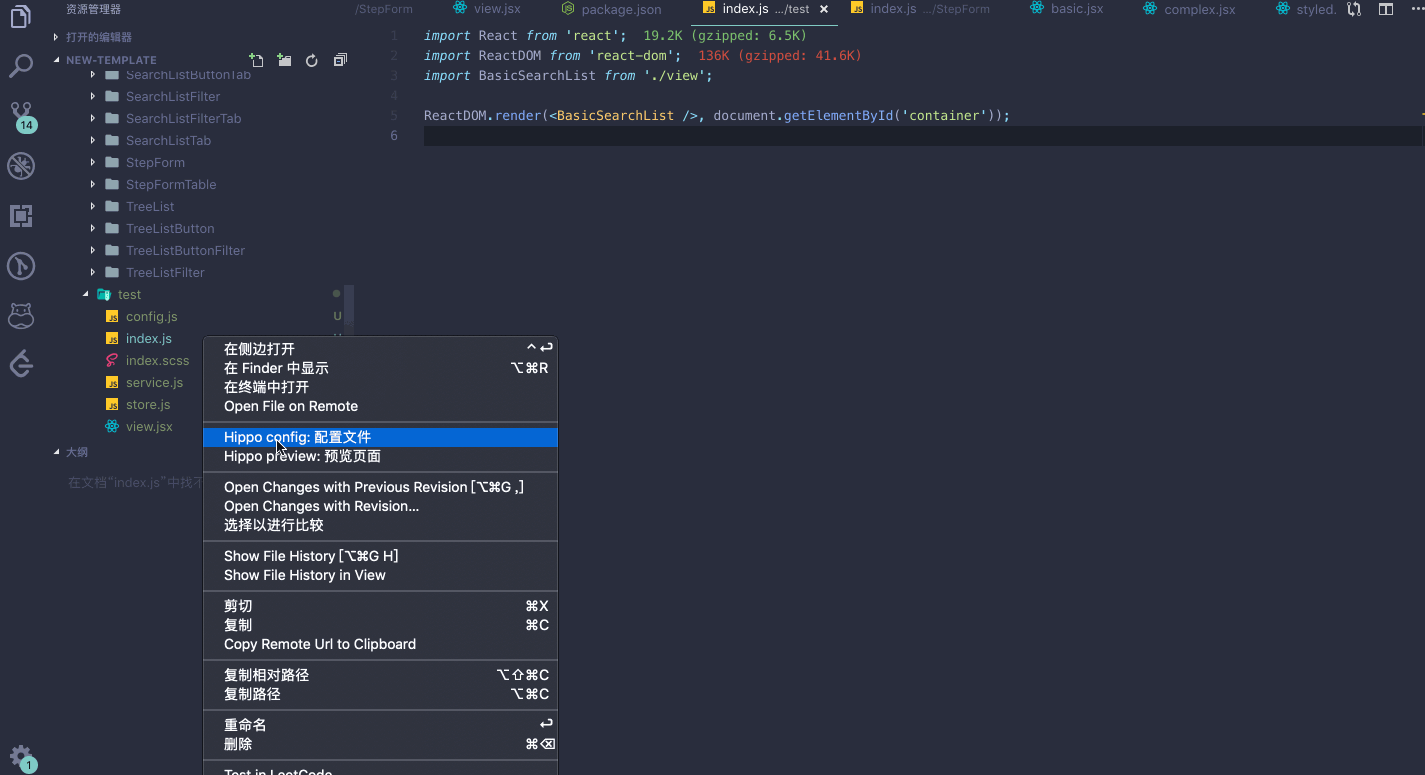Open the LeetCode view in activity bar
The image size is (1425, 775).
click(x=21, y=364)
